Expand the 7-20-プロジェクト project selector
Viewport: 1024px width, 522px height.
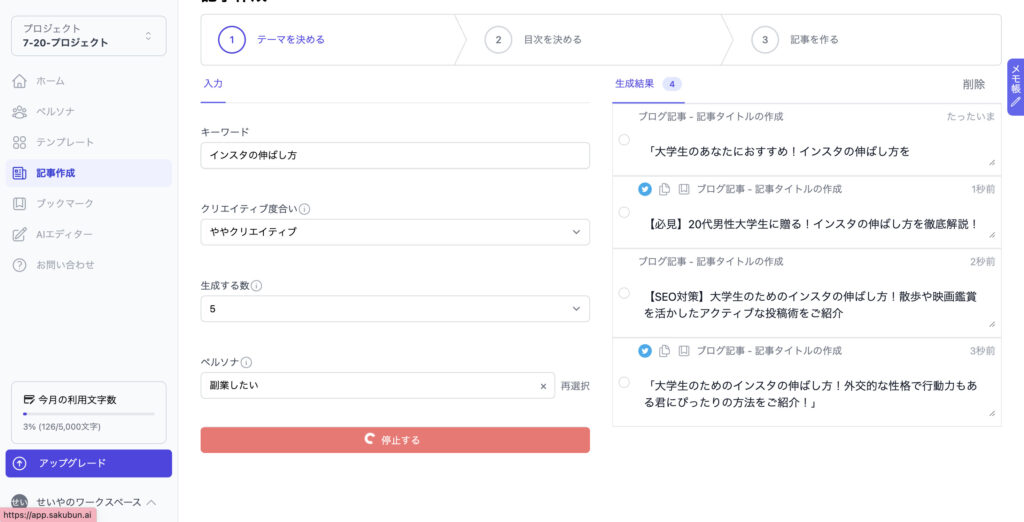[89, 36]
